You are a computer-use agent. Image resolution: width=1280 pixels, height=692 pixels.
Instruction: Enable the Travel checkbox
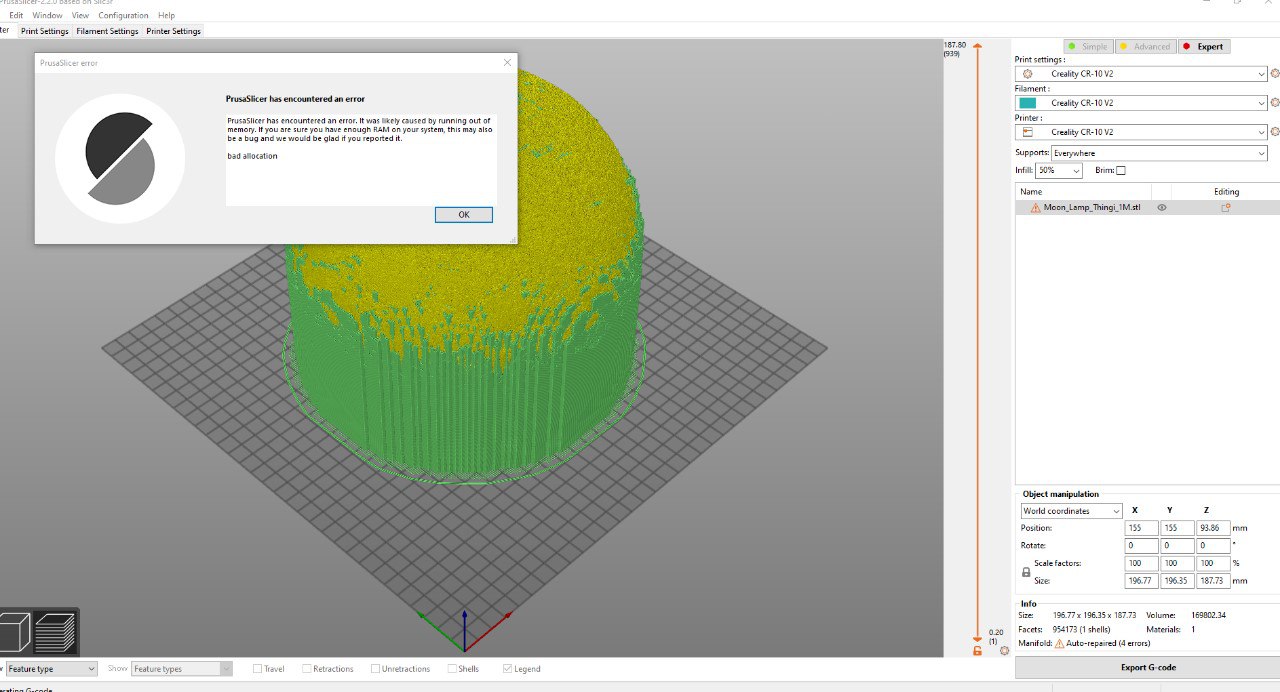(x=258, y=669)
